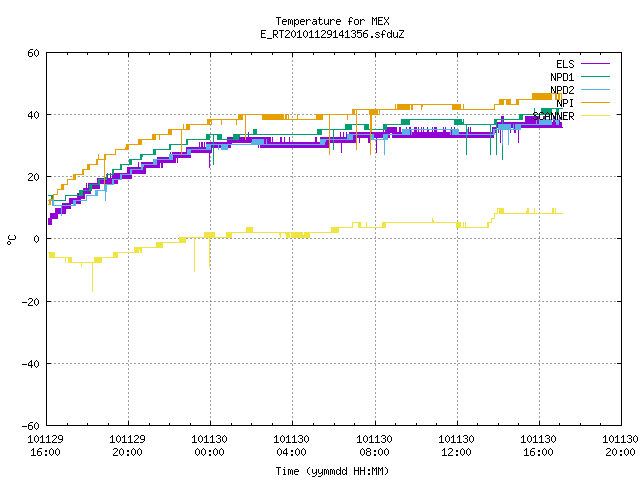
Task: Click the 60 y-axis tick label
Action: (x=33, y=53)
